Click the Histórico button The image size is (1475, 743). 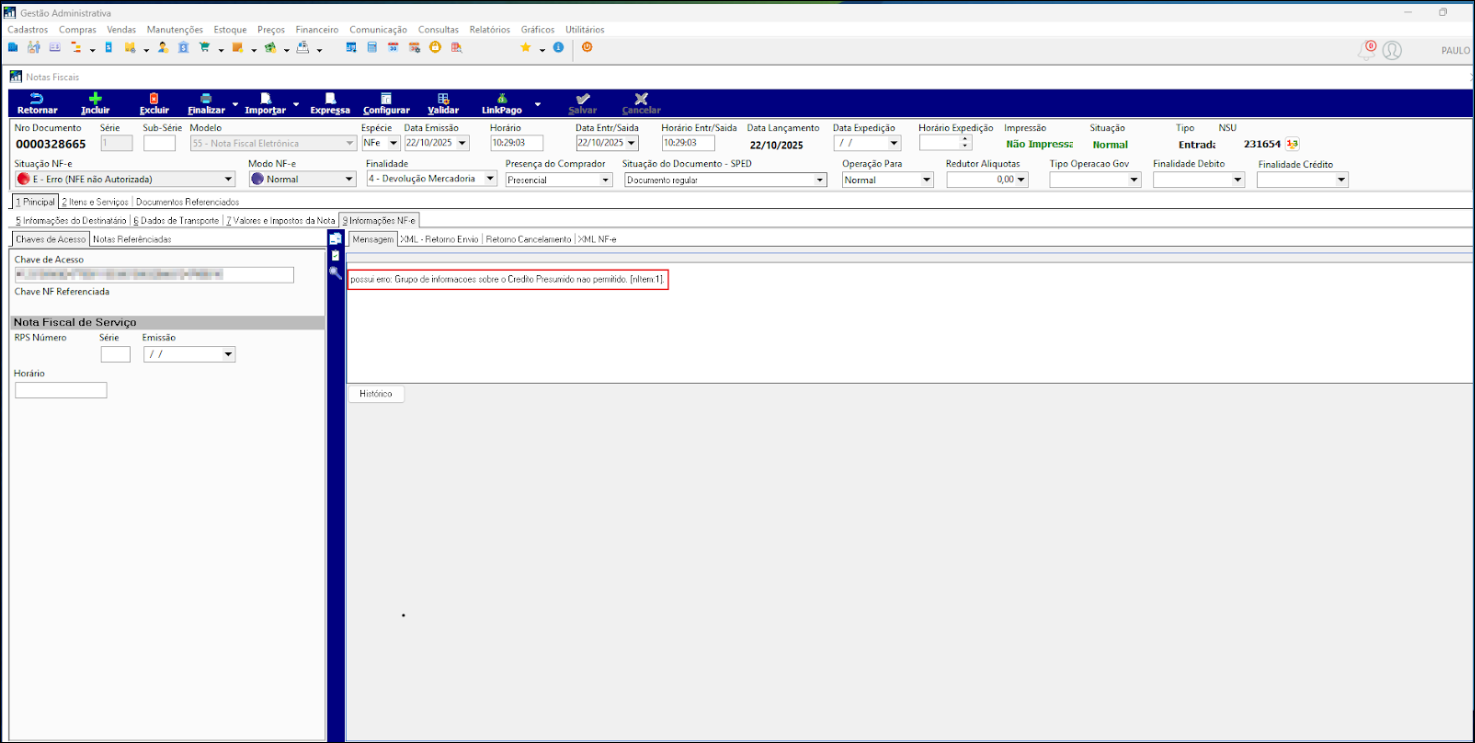[376, 394]
